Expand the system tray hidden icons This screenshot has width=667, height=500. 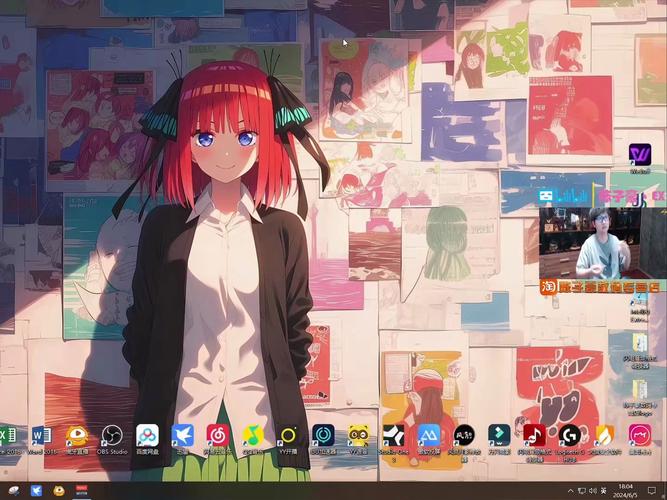pyautogui.click(x=570, y=491)
